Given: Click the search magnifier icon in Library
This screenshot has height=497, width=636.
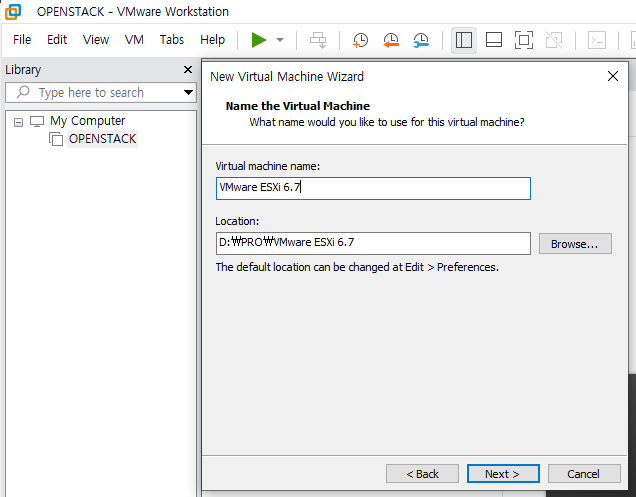Looking at the screenshot, I should coord(23,92).
